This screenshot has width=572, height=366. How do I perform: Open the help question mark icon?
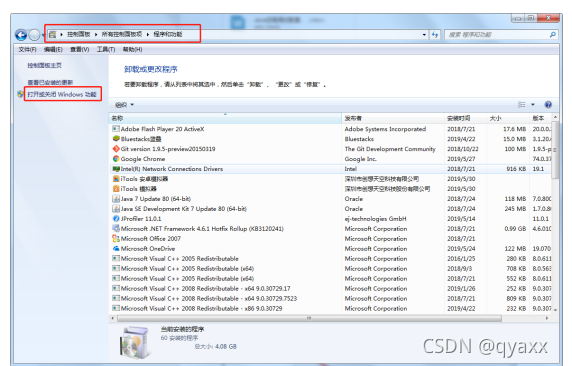(548, 105)
